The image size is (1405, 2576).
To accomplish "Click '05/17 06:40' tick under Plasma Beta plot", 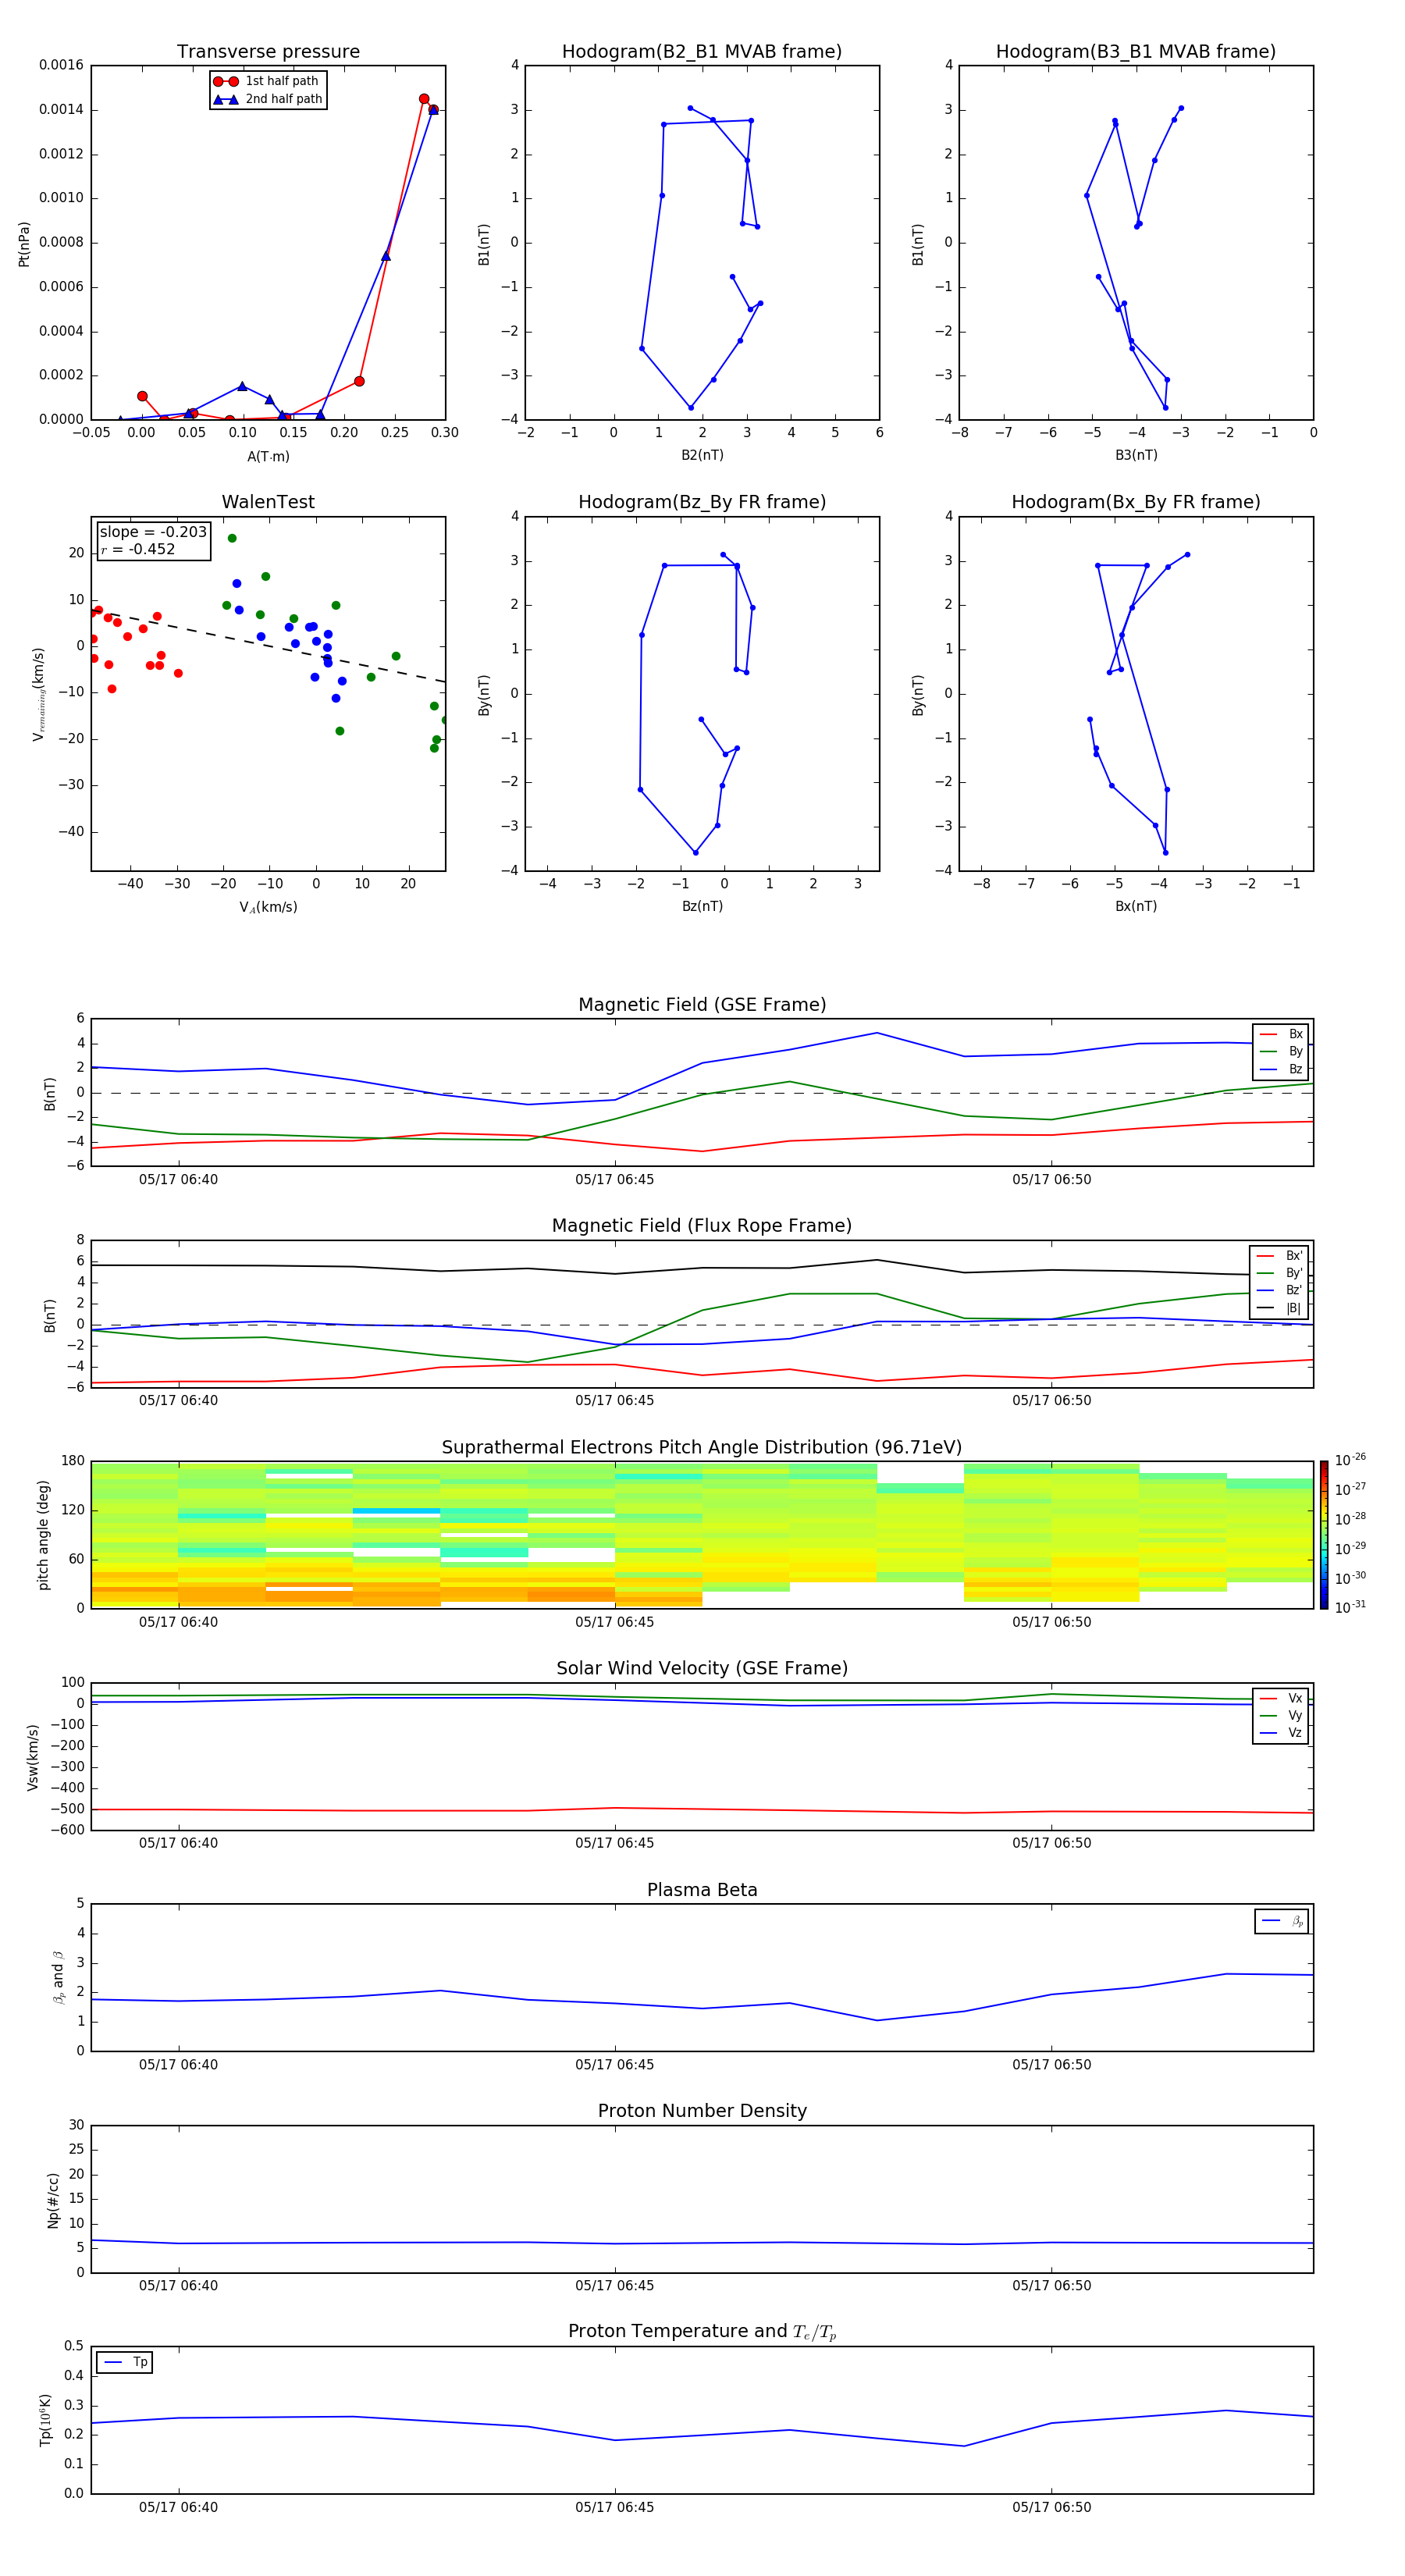I will [178, 2064].
